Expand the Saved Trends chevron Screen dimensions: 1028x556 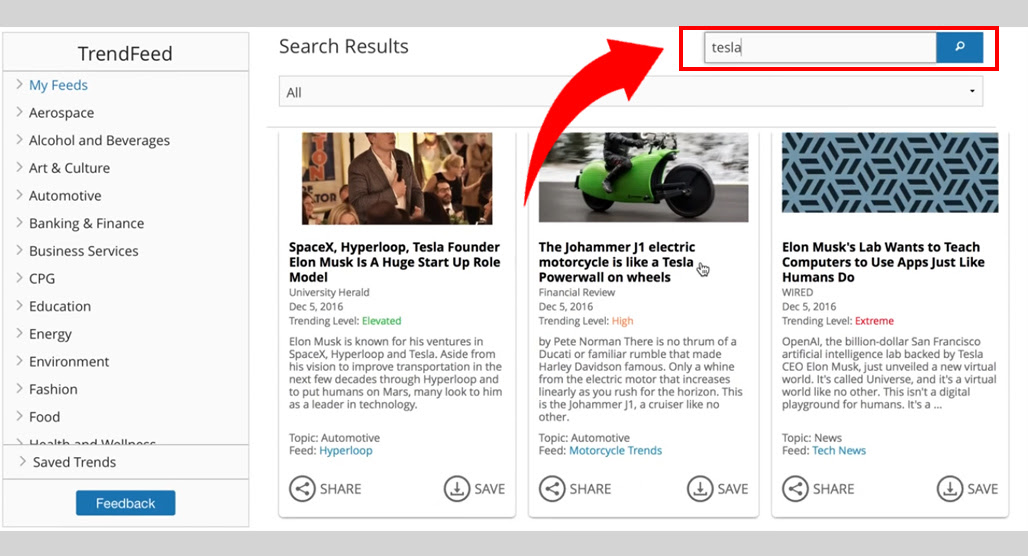(22, 461)
